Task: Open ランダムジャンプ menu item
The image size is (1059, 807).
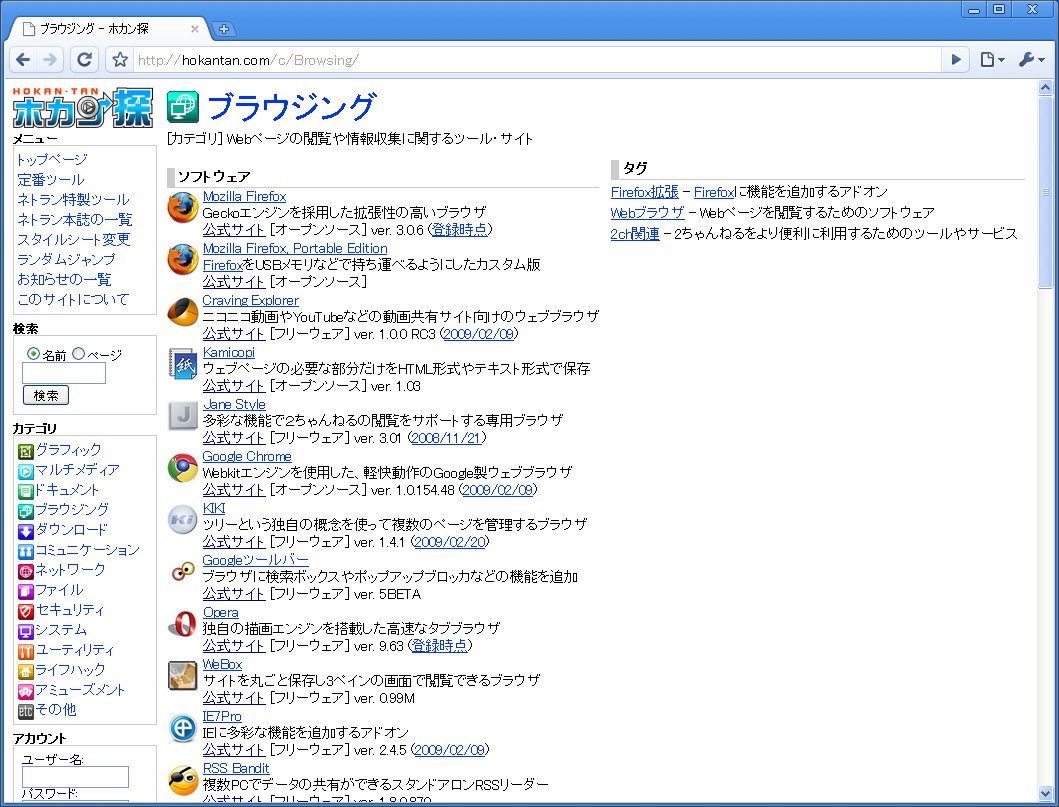Action: pyautogui.click(x=66, y=259)
